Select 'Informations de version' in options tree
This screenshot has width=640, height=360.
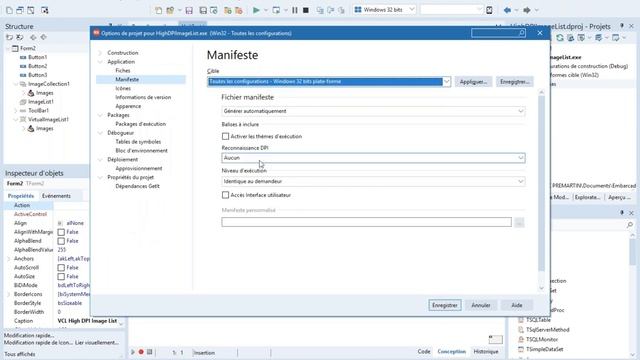pos(143,97)
